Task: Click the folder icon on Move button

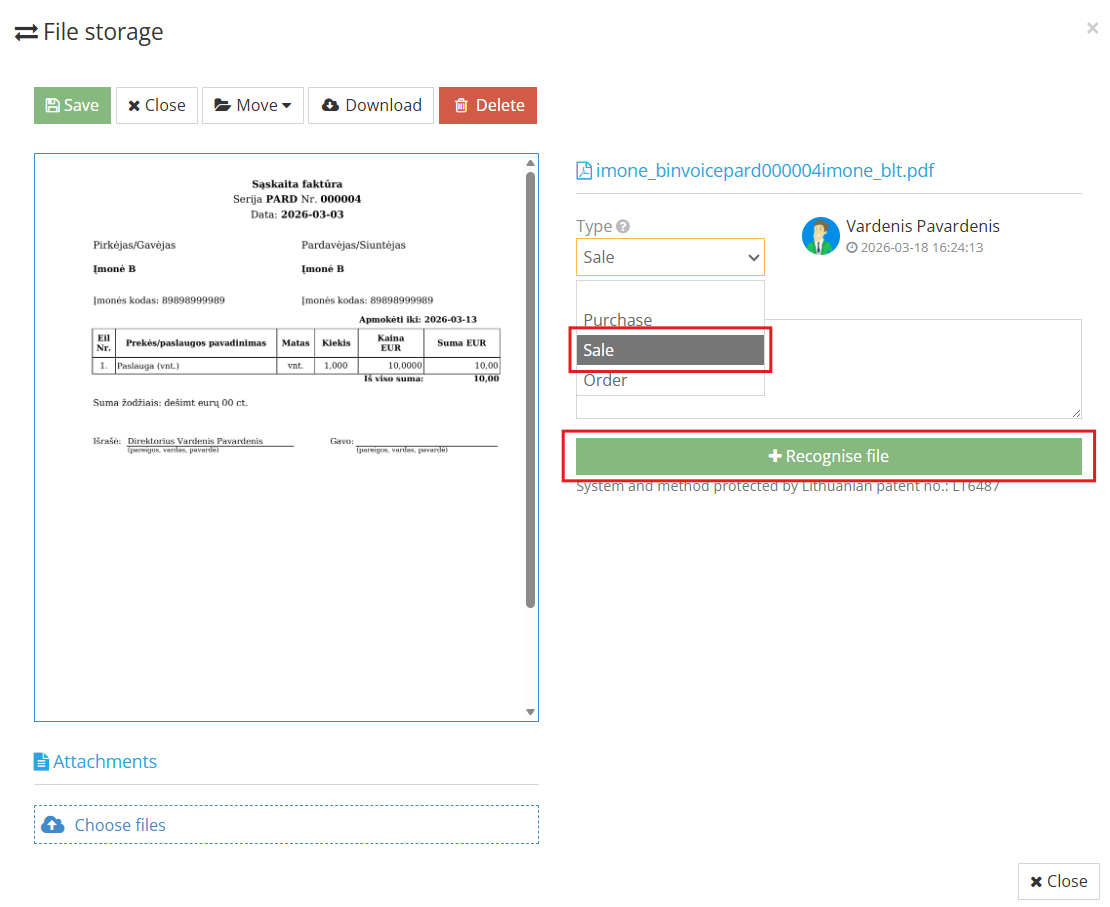Action: tap(221, 104)
